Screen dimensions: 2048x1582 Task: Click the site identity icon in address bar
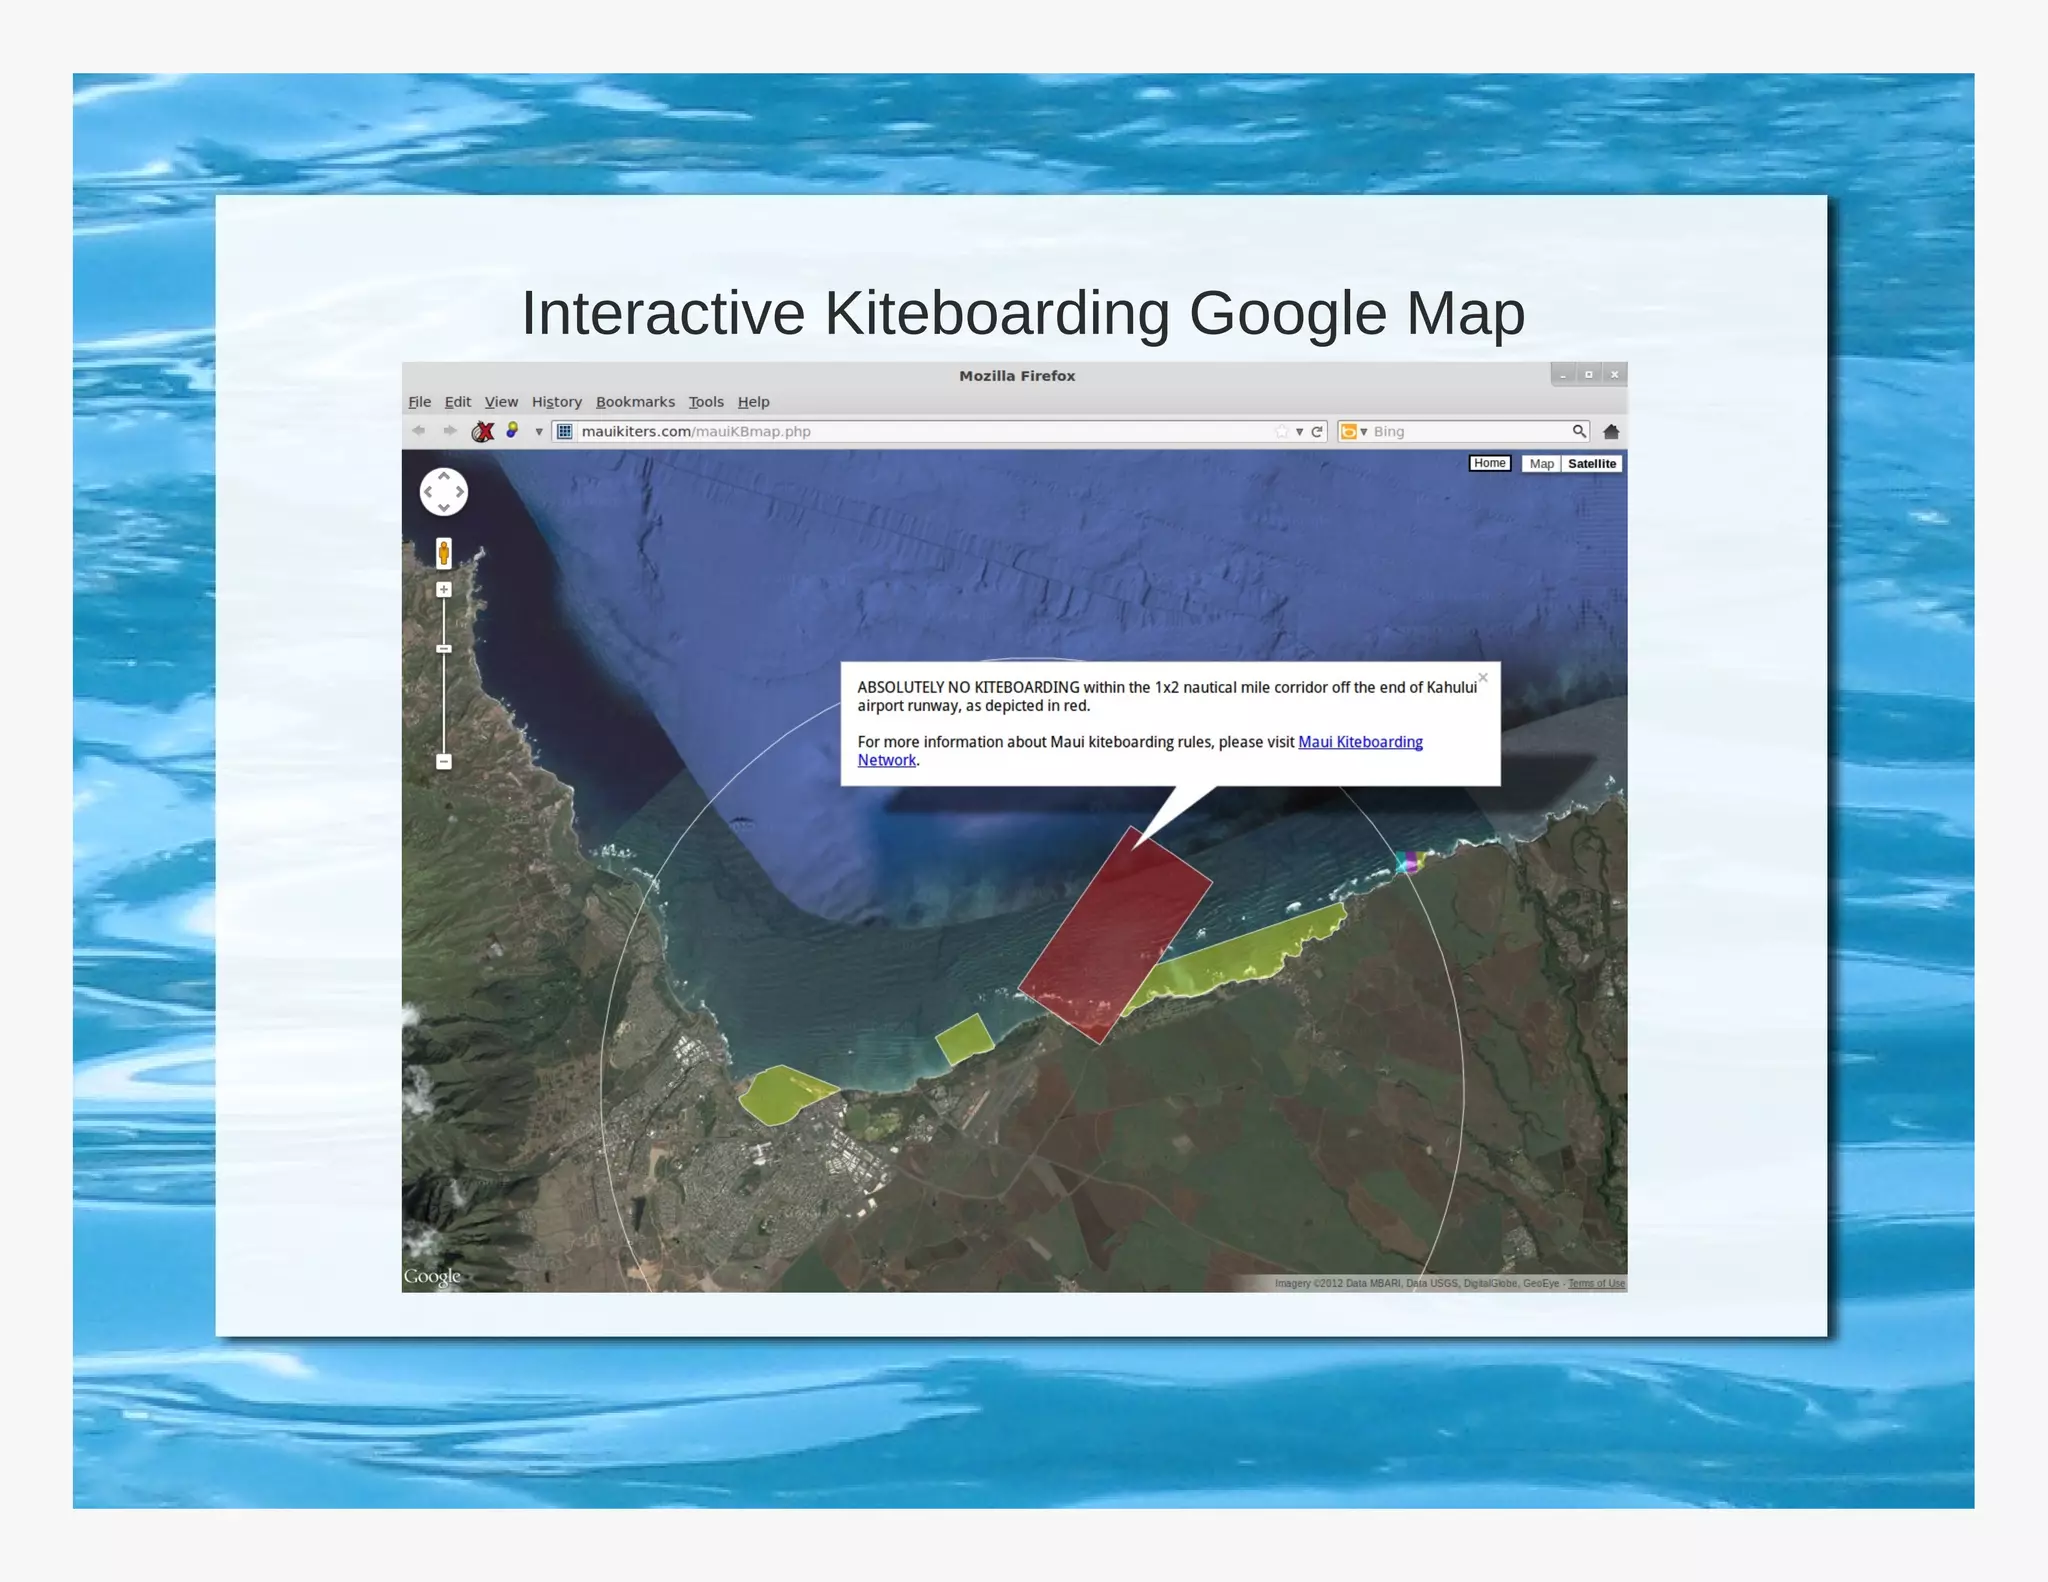[x=565, y=431]
